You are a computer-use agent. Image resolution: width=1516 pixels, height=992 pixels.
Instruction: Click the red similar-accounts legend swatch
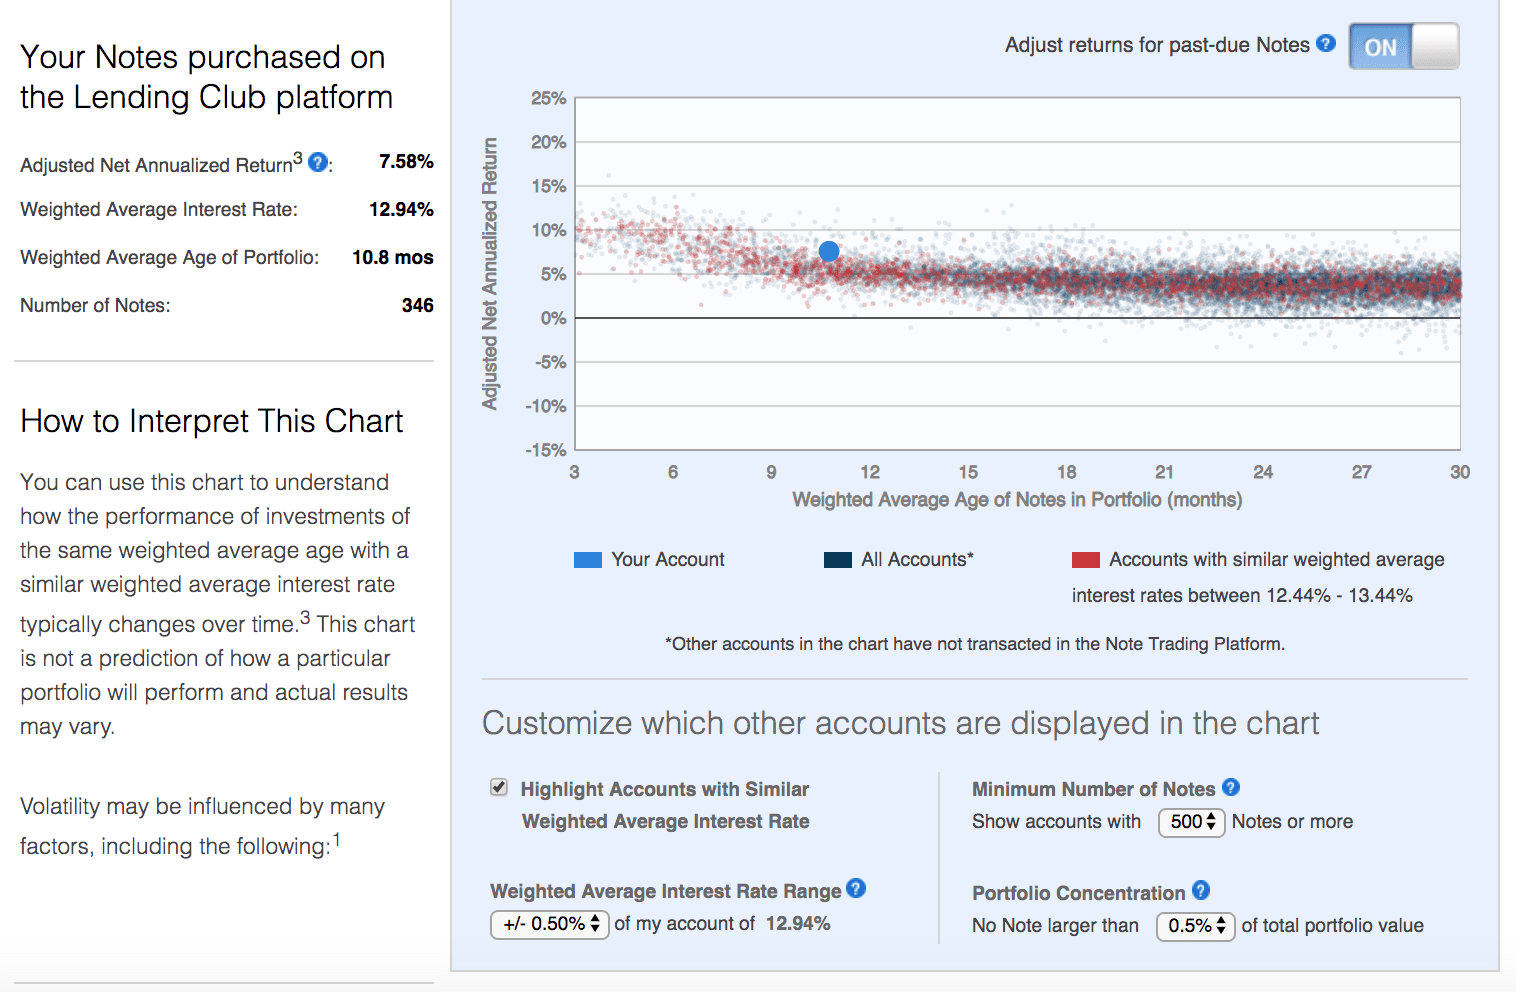[1086, 560]
